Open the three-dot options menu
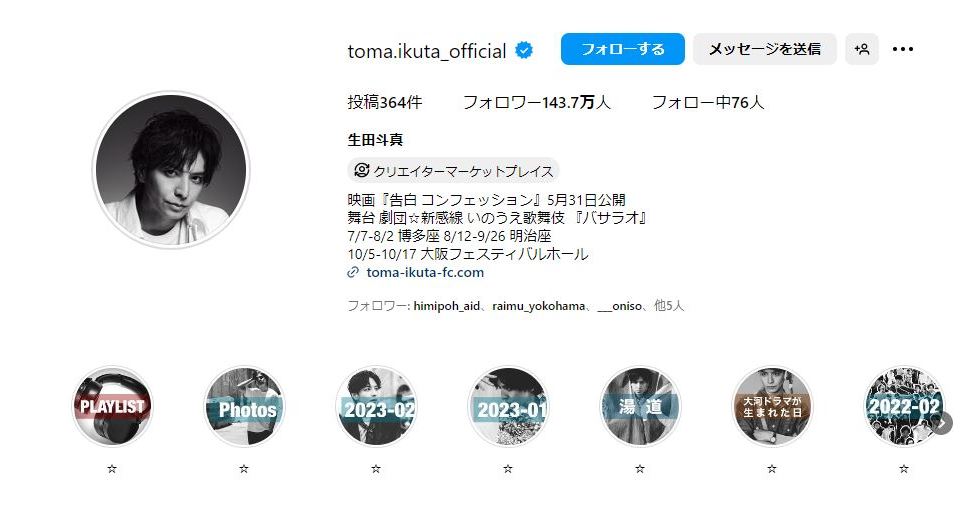This screenshot has width=976, height=511. (903, 49)
